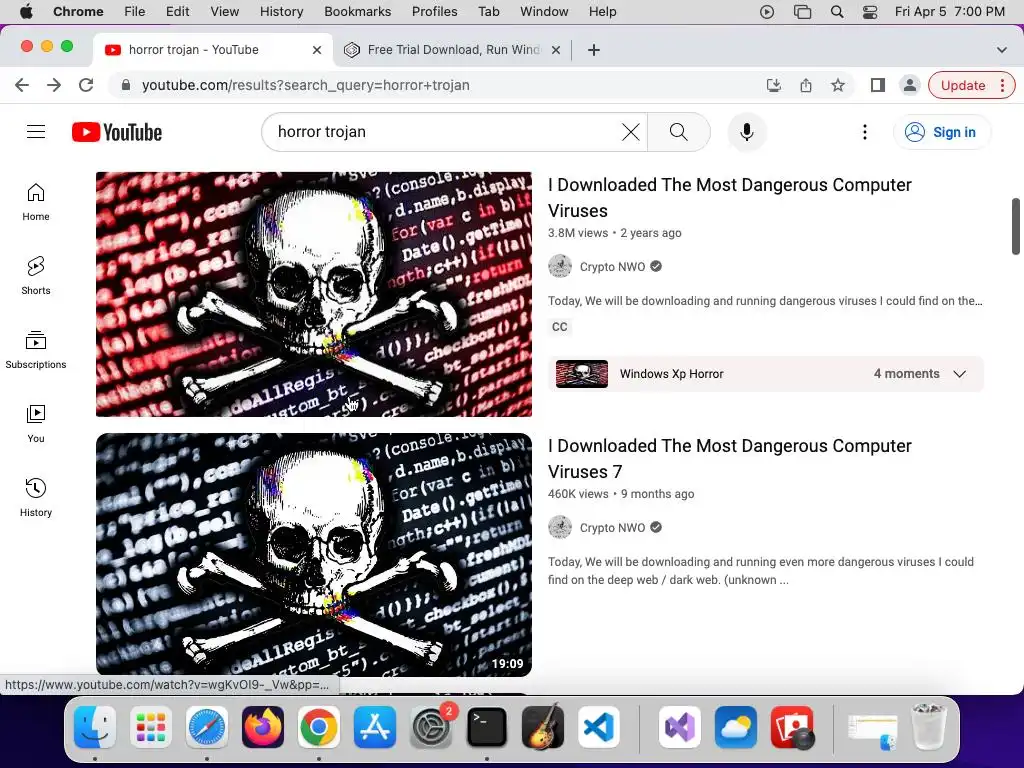Open the File menu
The height and width of the screenshot is (768, 1024).
pos(135,12)
